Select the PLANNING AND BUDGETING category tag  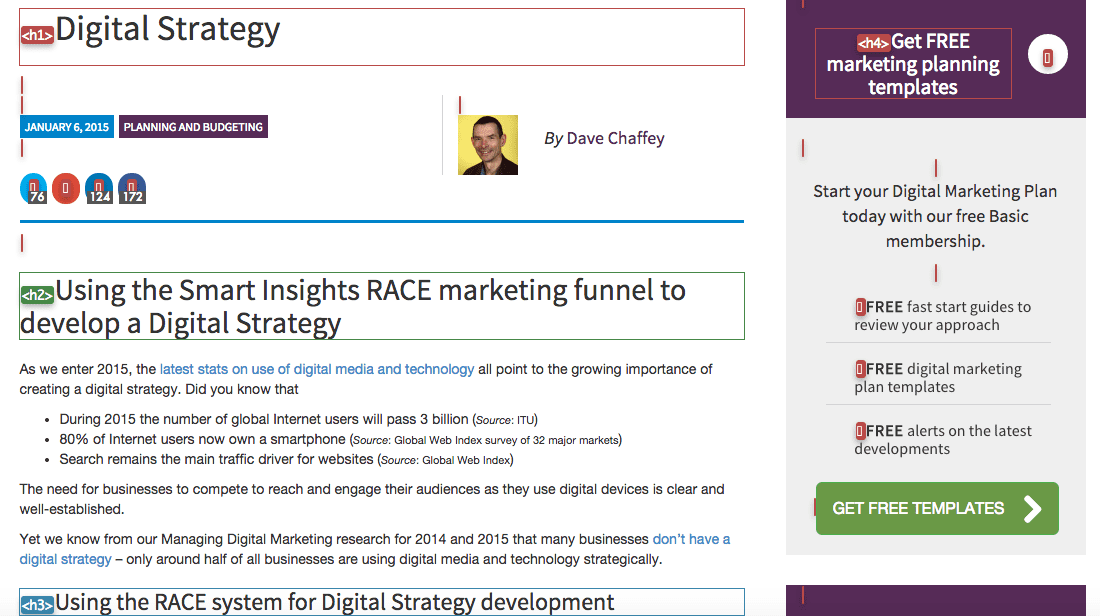(x=193, y=127)
